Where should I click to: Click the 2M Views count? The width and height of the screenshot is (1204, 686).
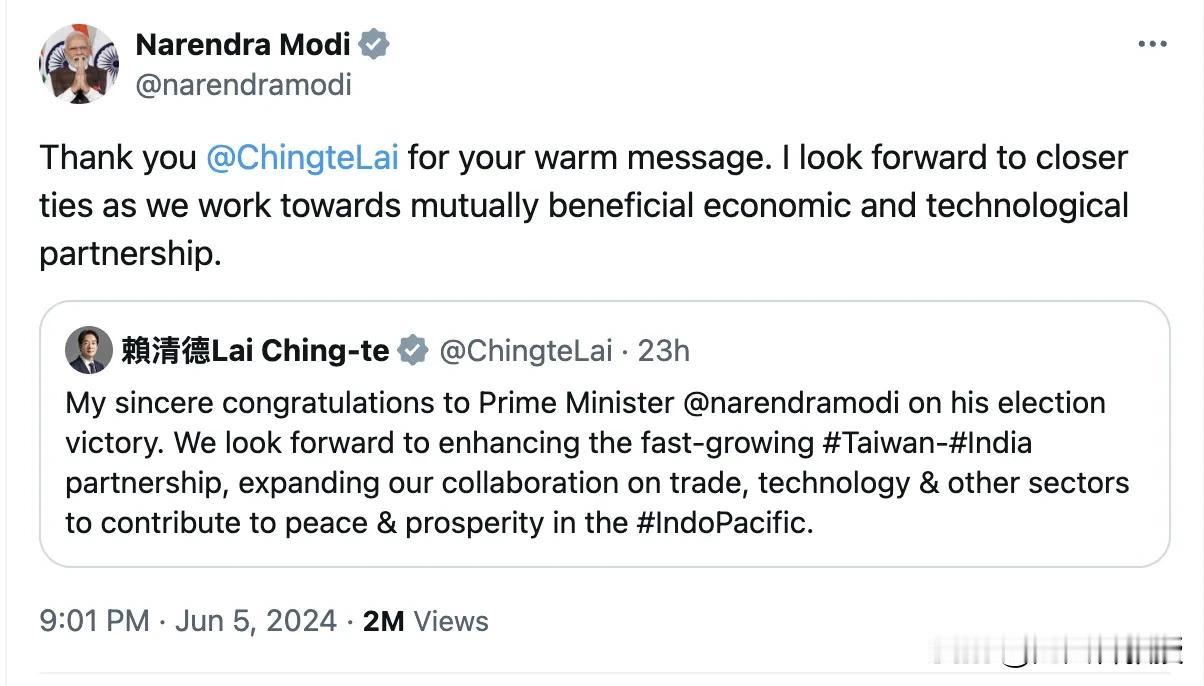click(x=426, y=621)
